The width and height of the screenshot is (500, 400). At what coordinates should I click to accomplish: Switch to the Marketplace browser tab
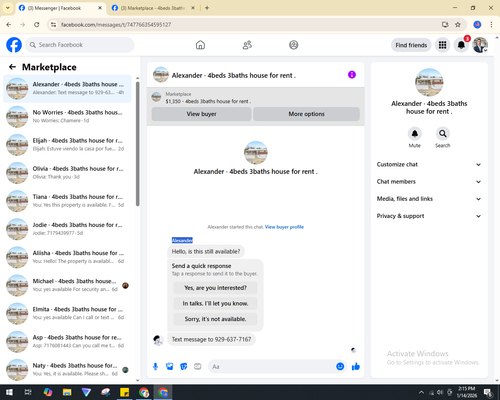(x=153, y=8)
